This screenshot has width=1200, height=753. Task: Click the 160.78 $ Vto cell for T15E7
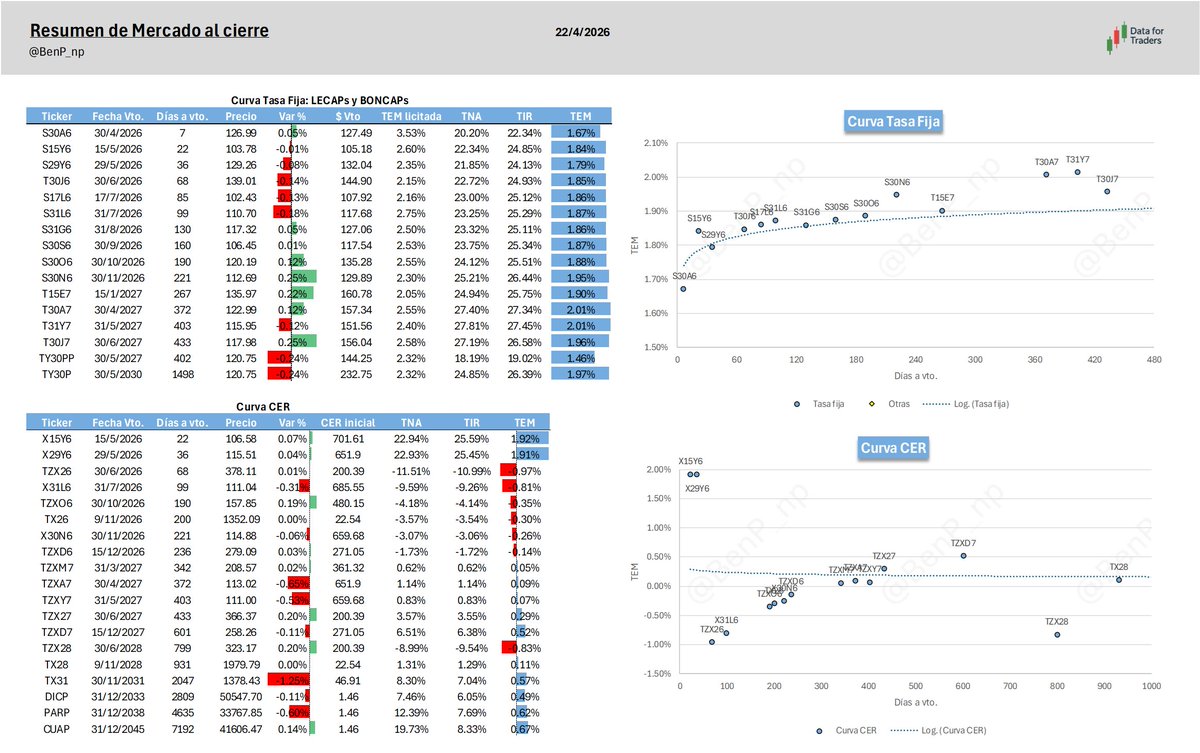(x=355, y=293)
